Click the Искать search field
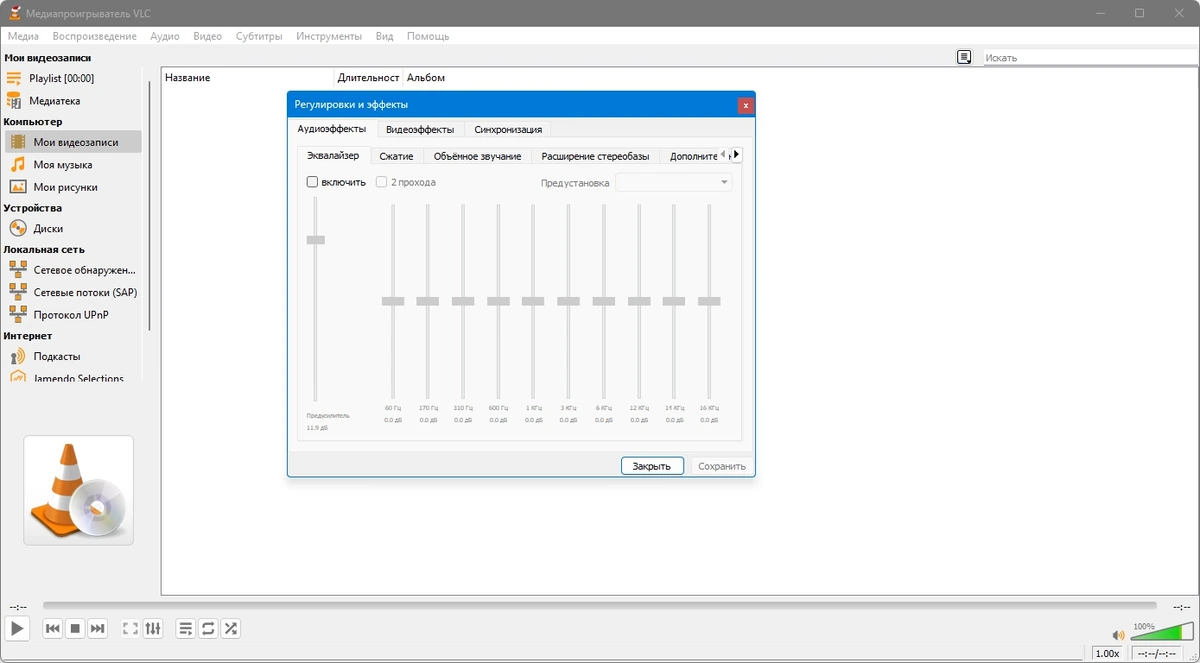Viewport: 1200px width, 663px height. pyautogui.click(x=1088, y=58)
